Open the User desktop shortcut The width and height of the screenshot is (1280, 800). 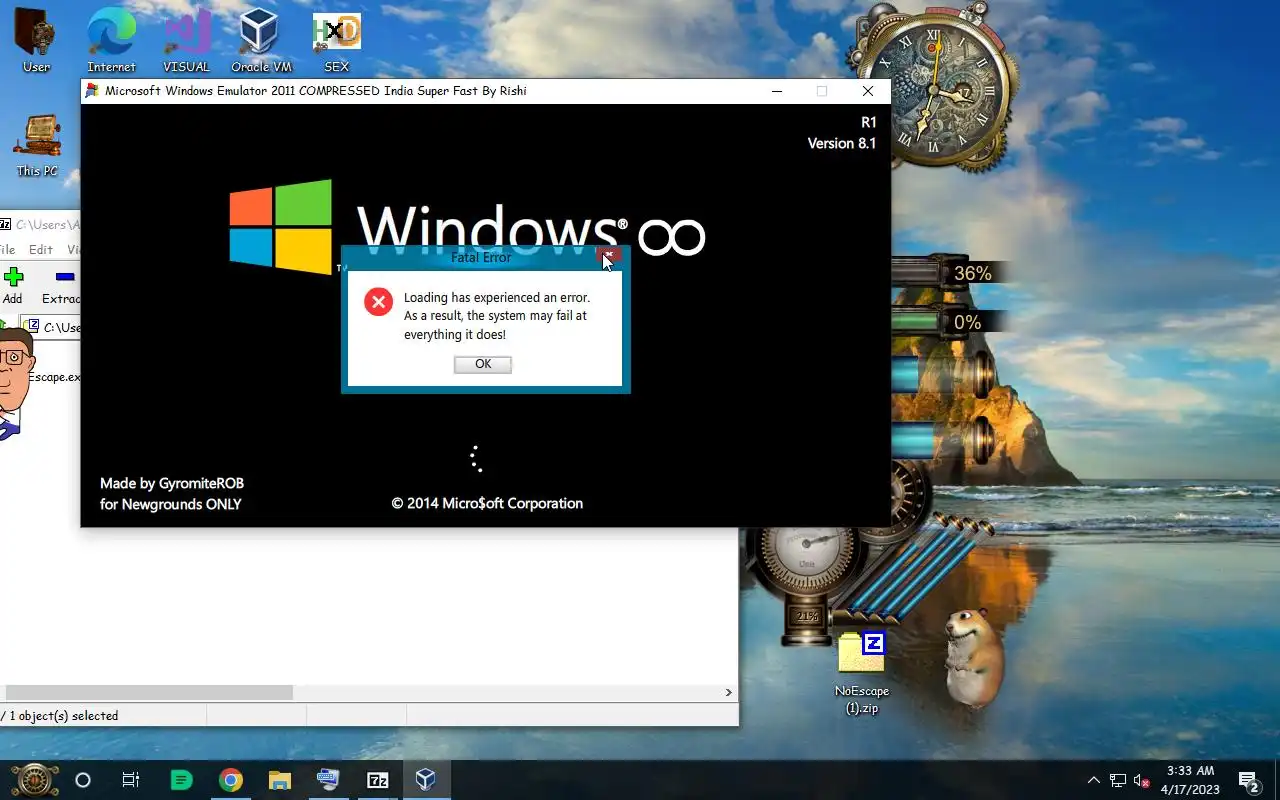(x=36, y=41)
